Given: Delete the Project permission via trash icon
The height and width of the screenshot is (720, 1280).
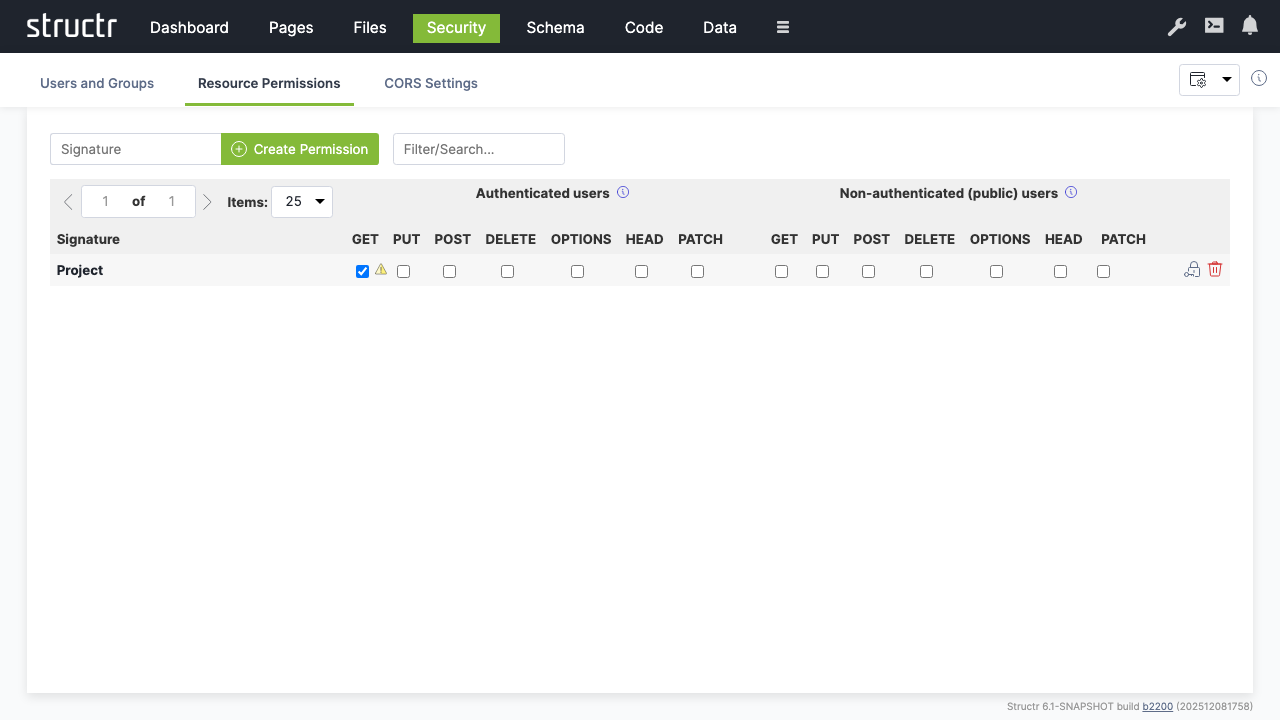Looking at the screenshot, I should (1215, 269).
